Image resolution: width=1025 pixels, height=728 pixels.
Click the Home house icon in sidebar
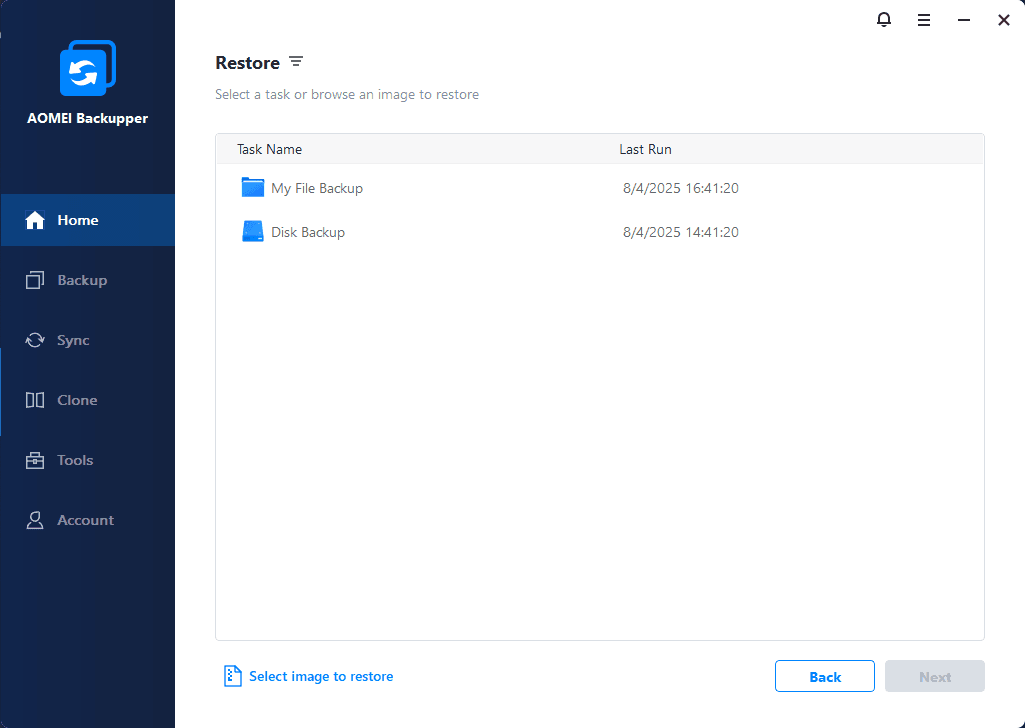(35, 220)
